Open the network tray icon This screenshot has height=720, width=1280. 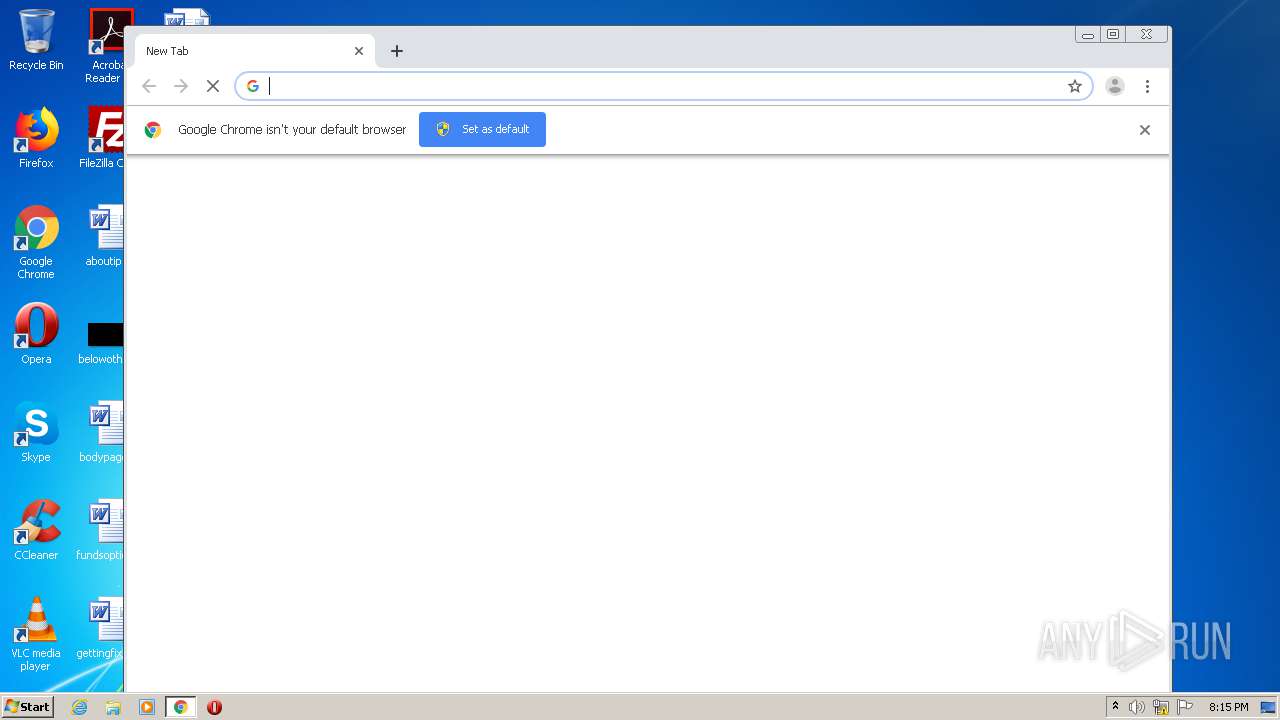point(1161,707)
